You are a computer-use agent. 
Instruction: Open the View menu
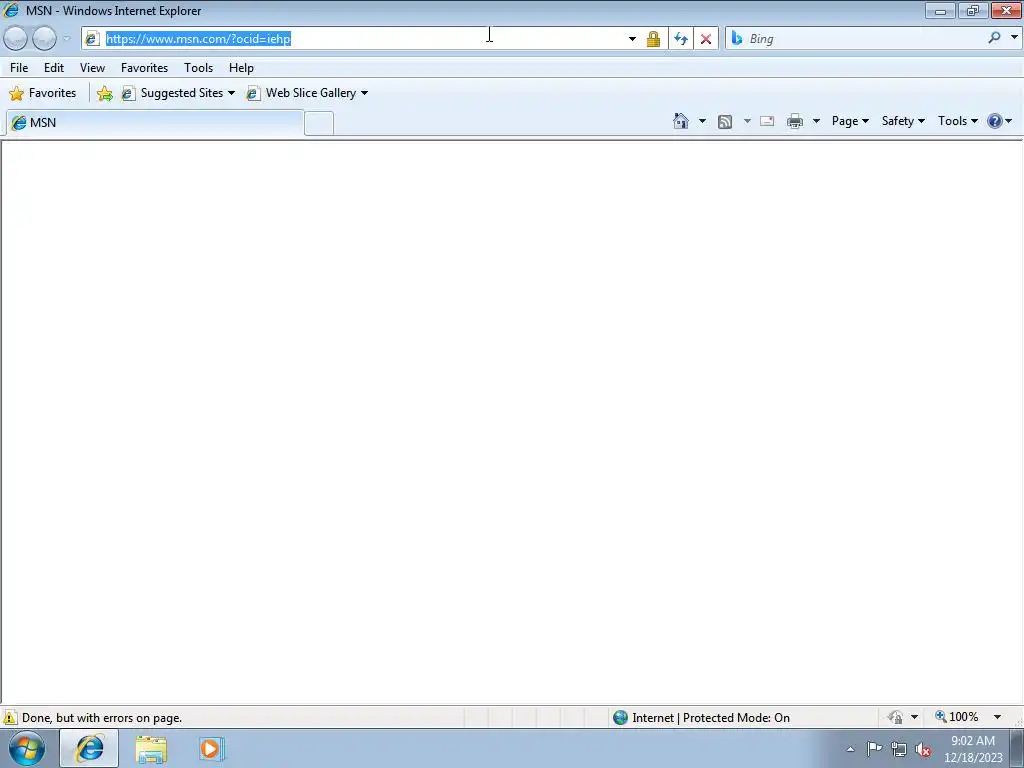click(92, 68)
